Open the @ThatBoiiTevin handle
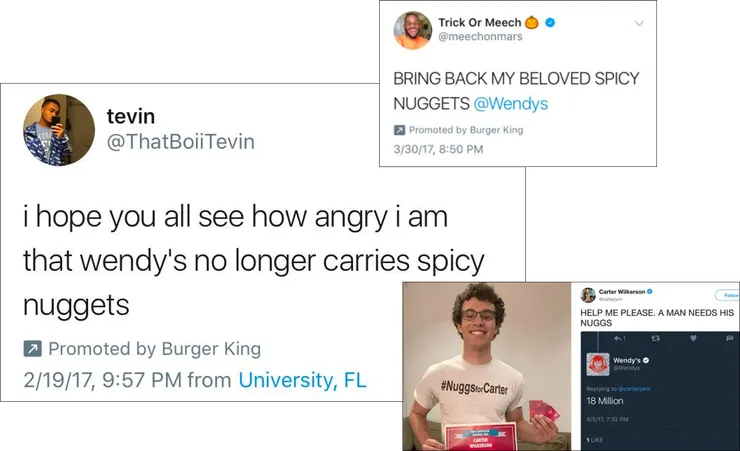 click(x=181, y=142)
